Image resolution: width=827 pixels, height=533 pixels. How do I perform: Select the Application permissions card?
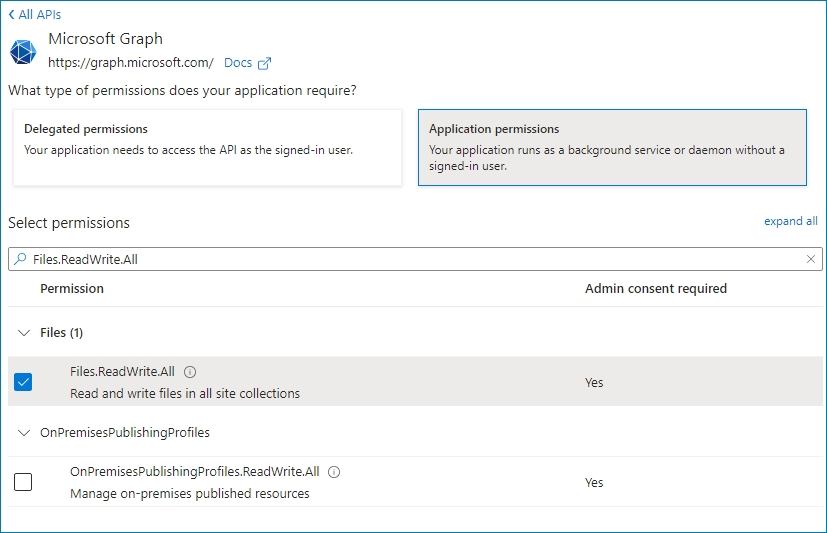click(612, 148)
